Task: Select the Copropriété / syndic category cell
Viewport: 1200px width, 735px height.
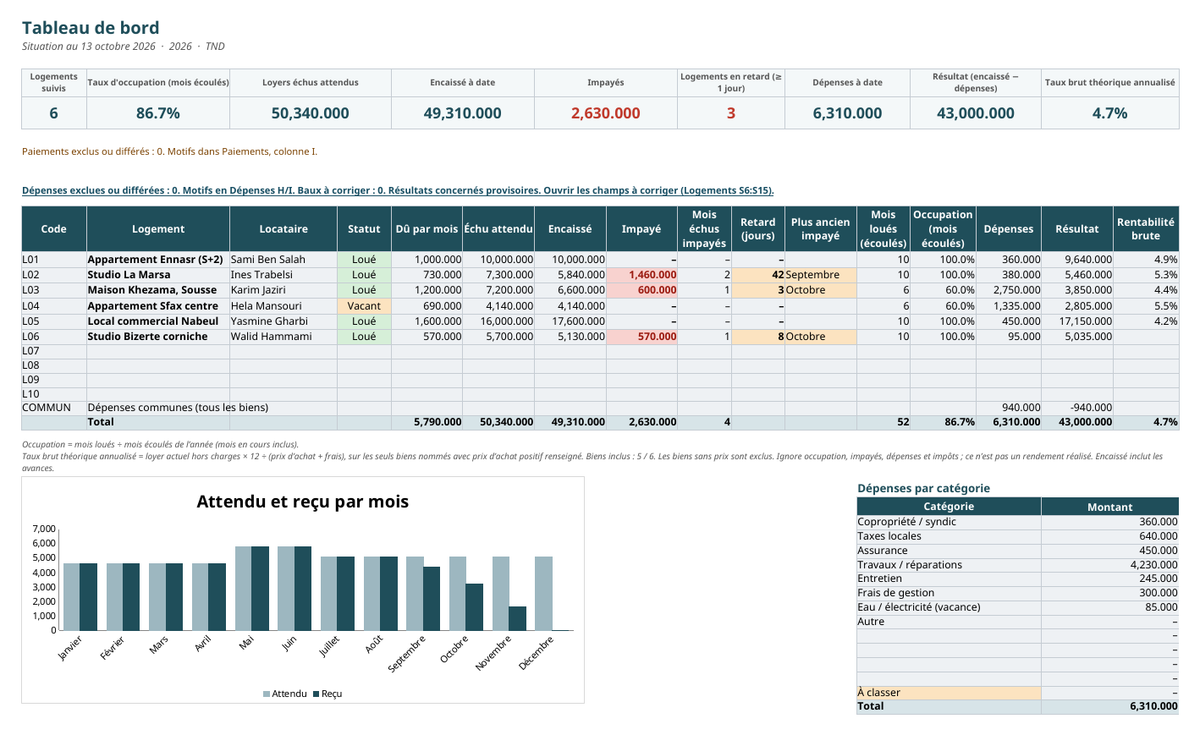Action: [x=948, y=521]
